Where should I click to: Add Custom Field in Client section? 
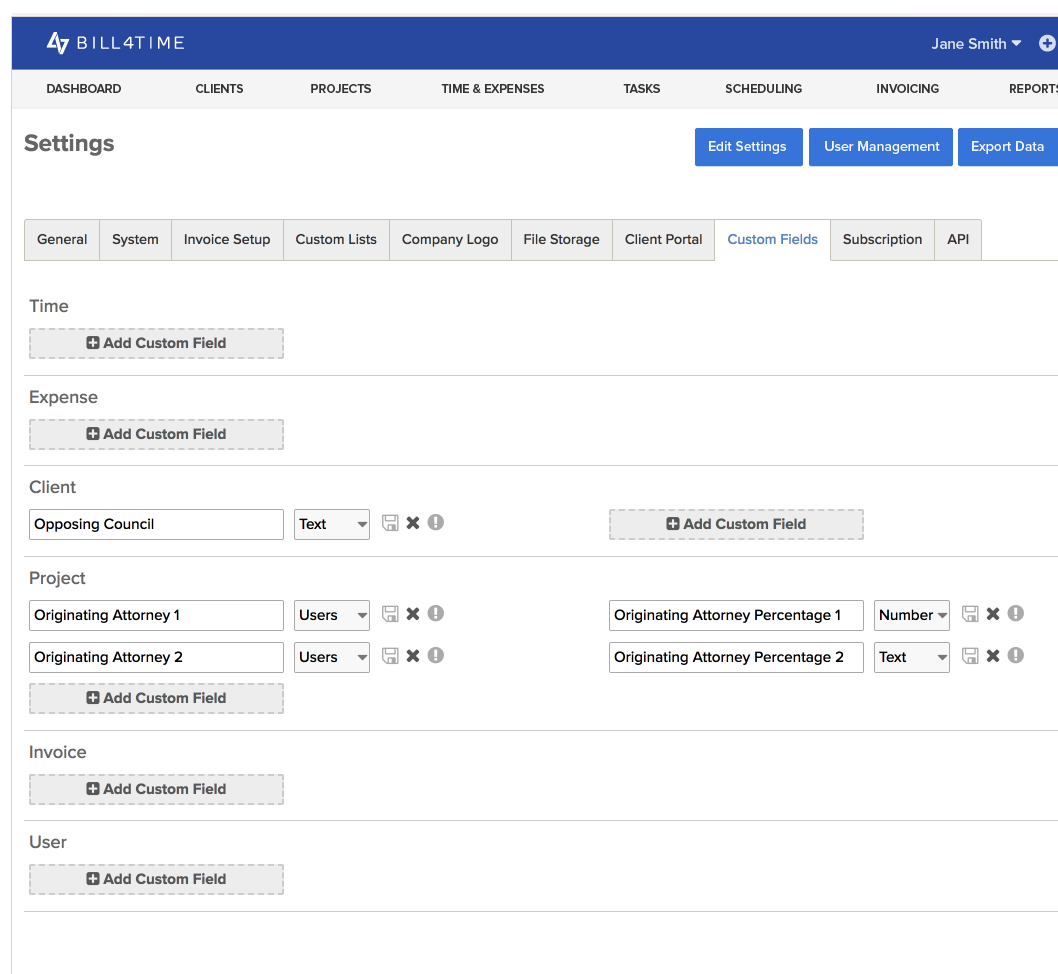[736, 524]
